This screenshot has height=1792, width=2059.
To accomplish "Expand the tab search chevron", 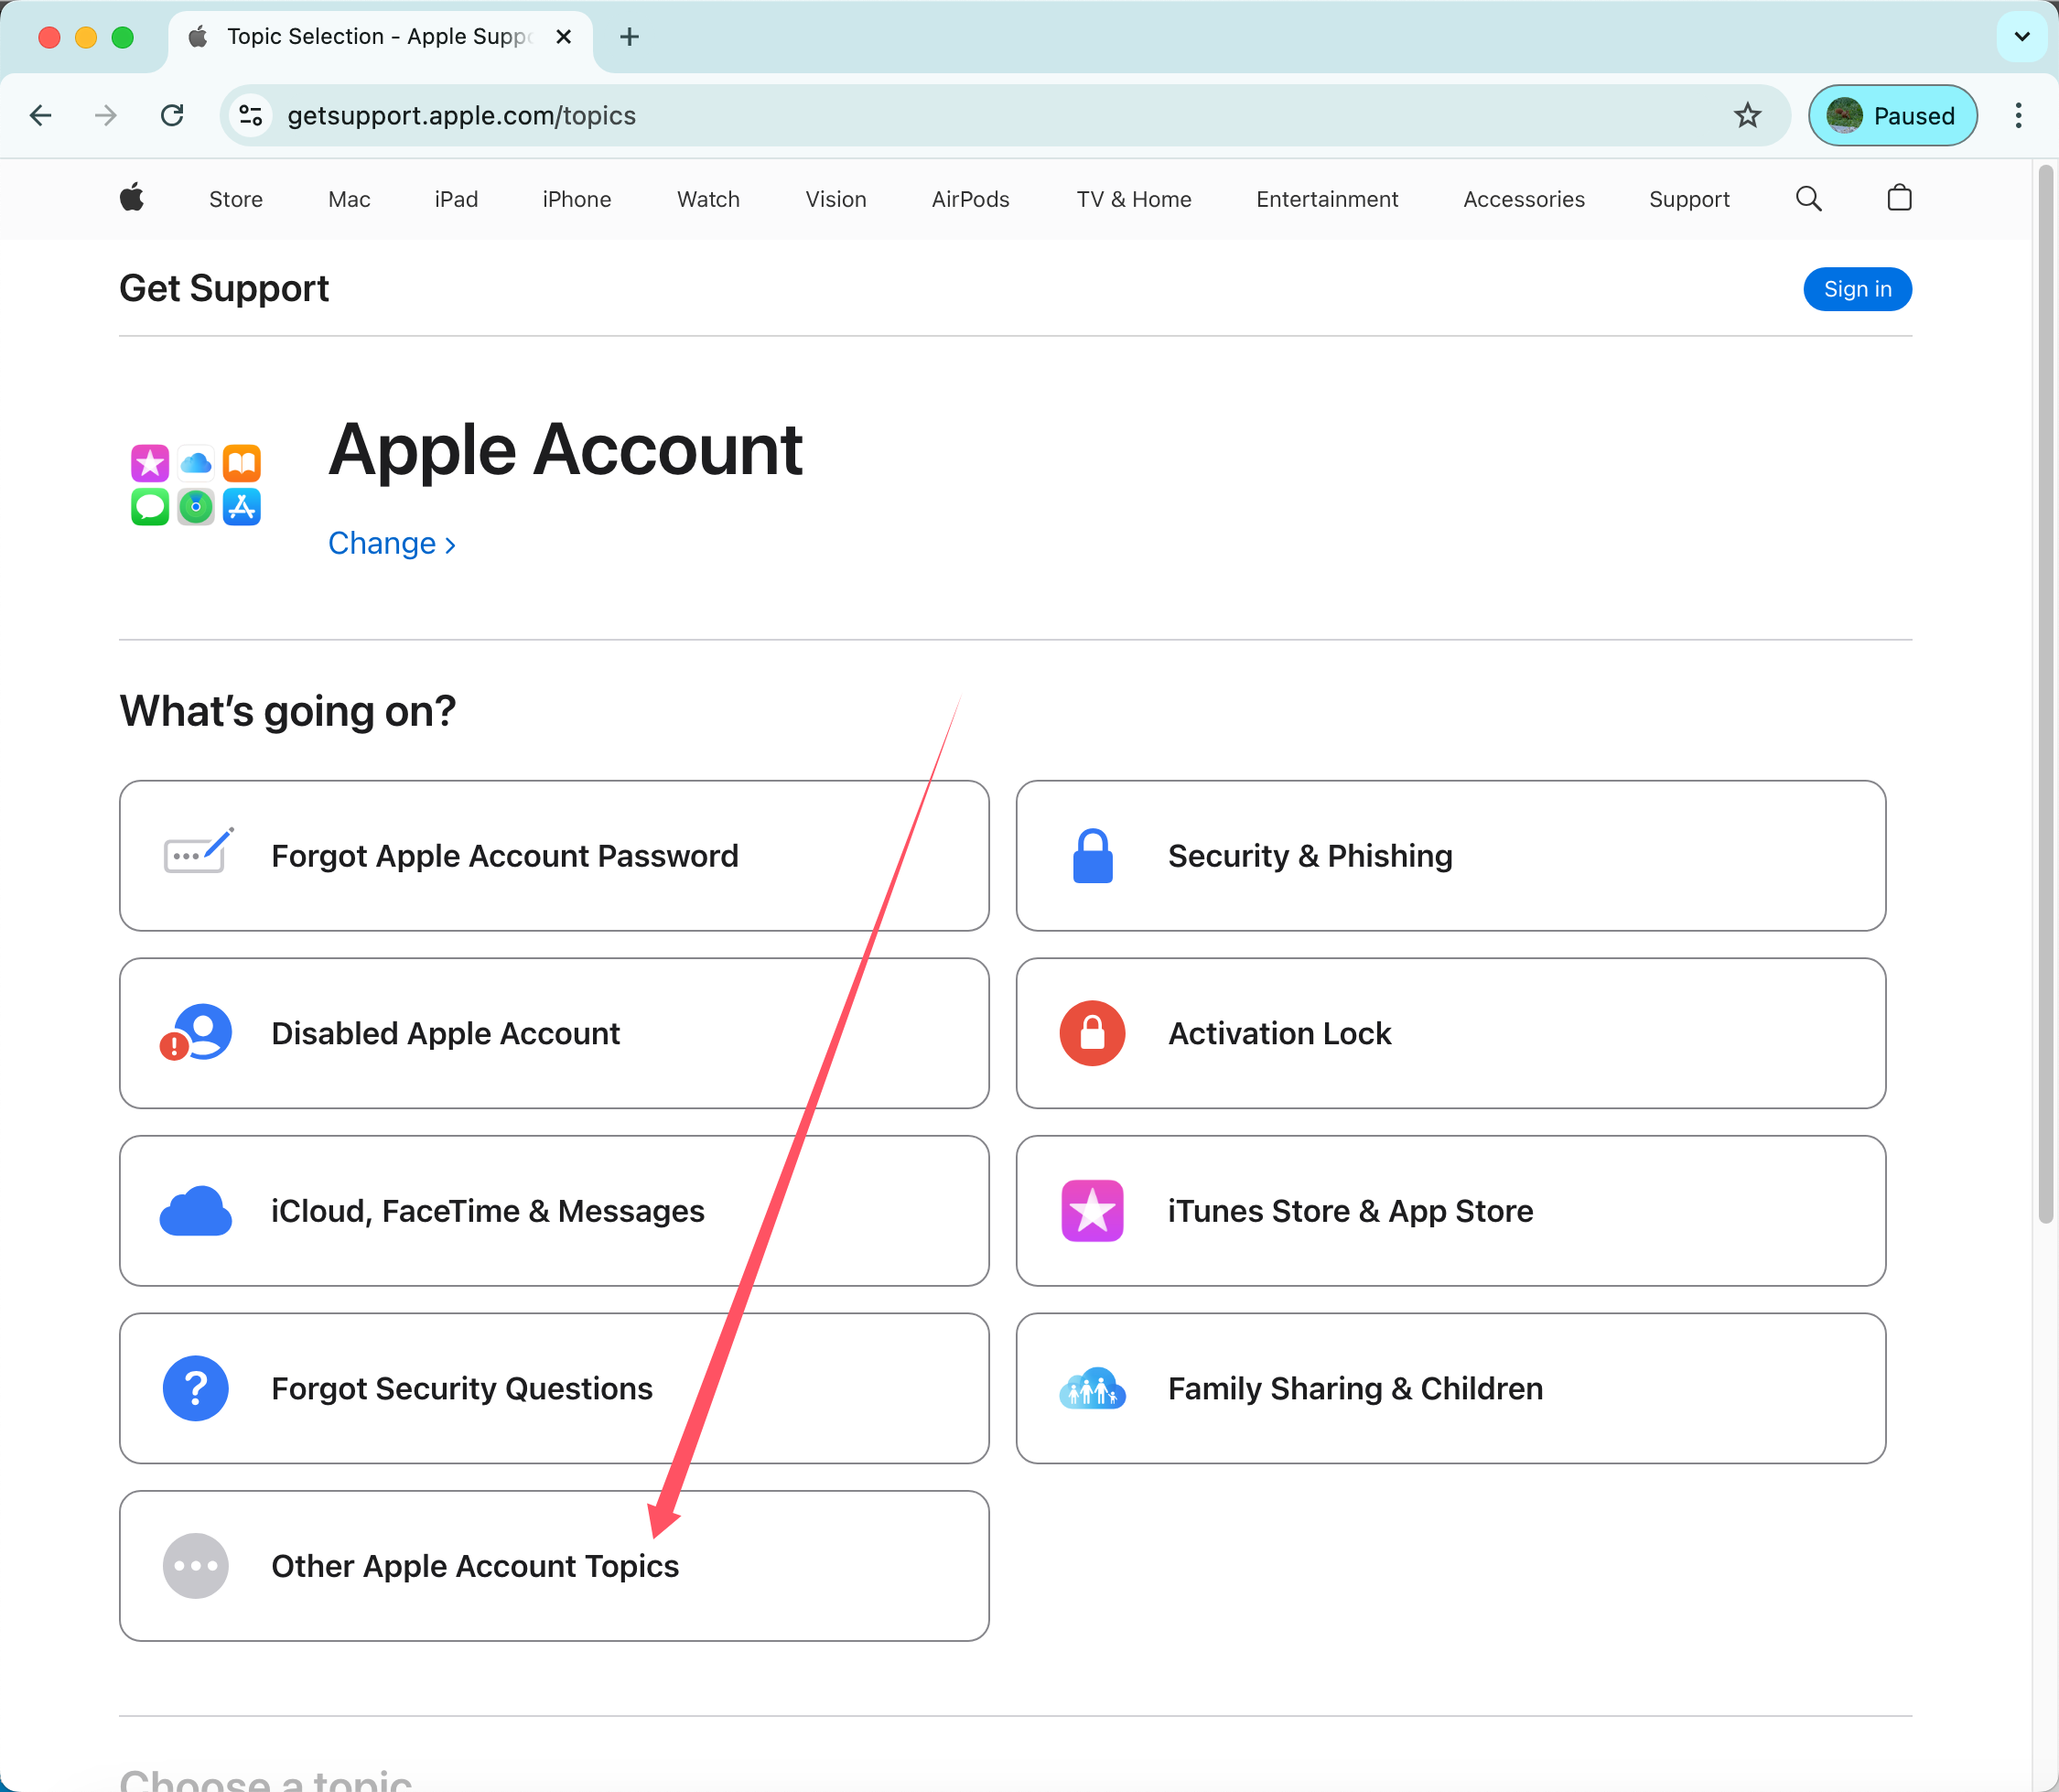I will (2022, 37).
